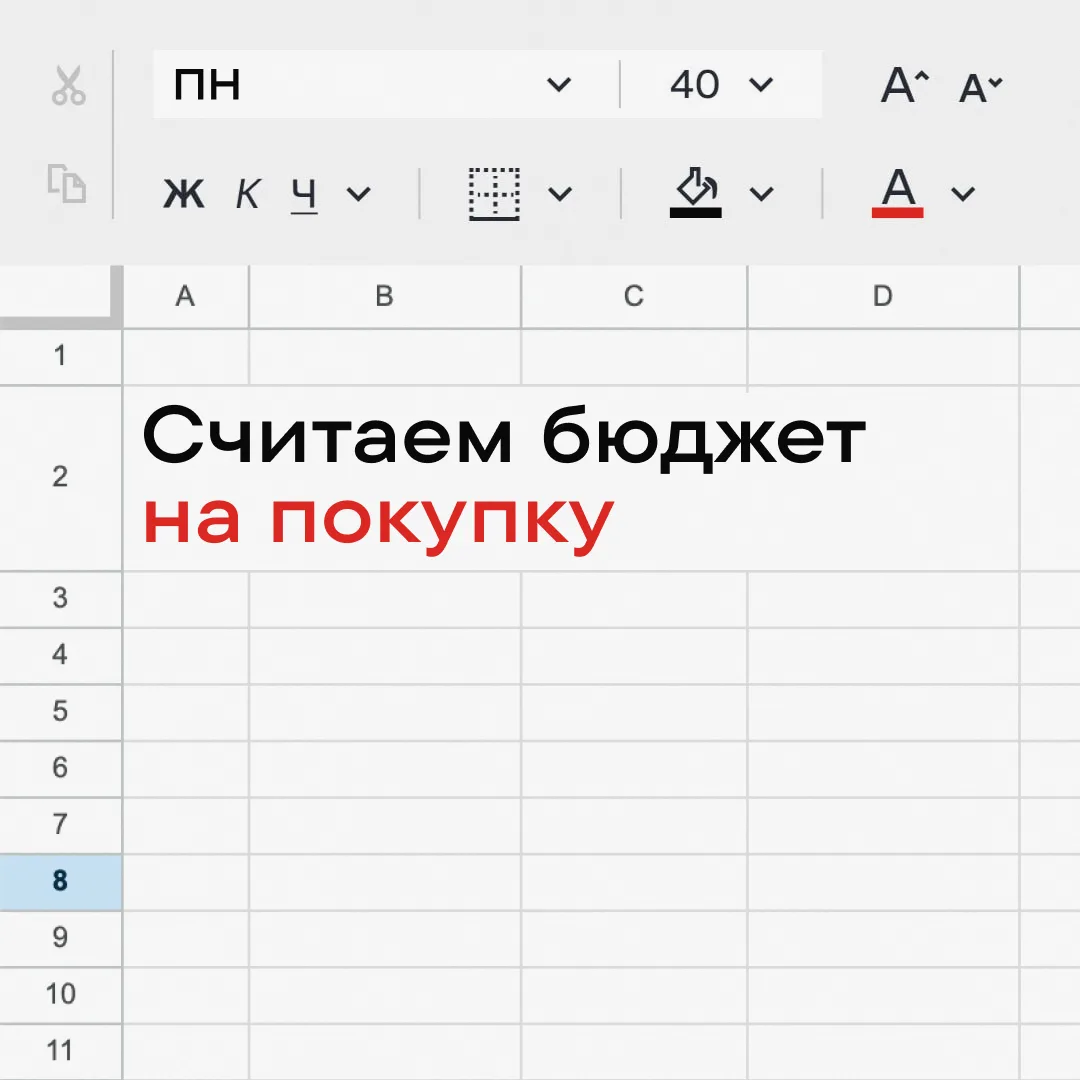1080x1080 pixels.
Task: Open the font color dropdown arrow
Action: click(x=963, y=194)
